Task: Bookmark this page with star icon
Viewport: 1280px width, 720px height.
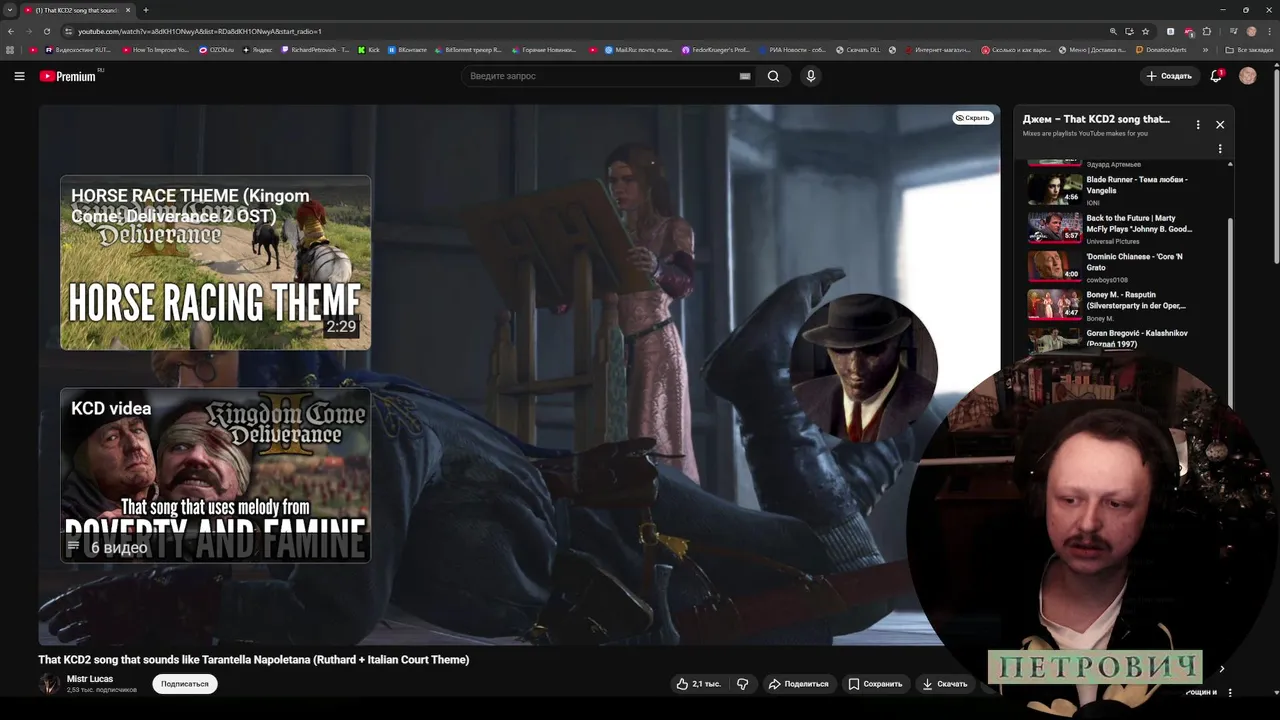Action: (x=1146, y=31)
